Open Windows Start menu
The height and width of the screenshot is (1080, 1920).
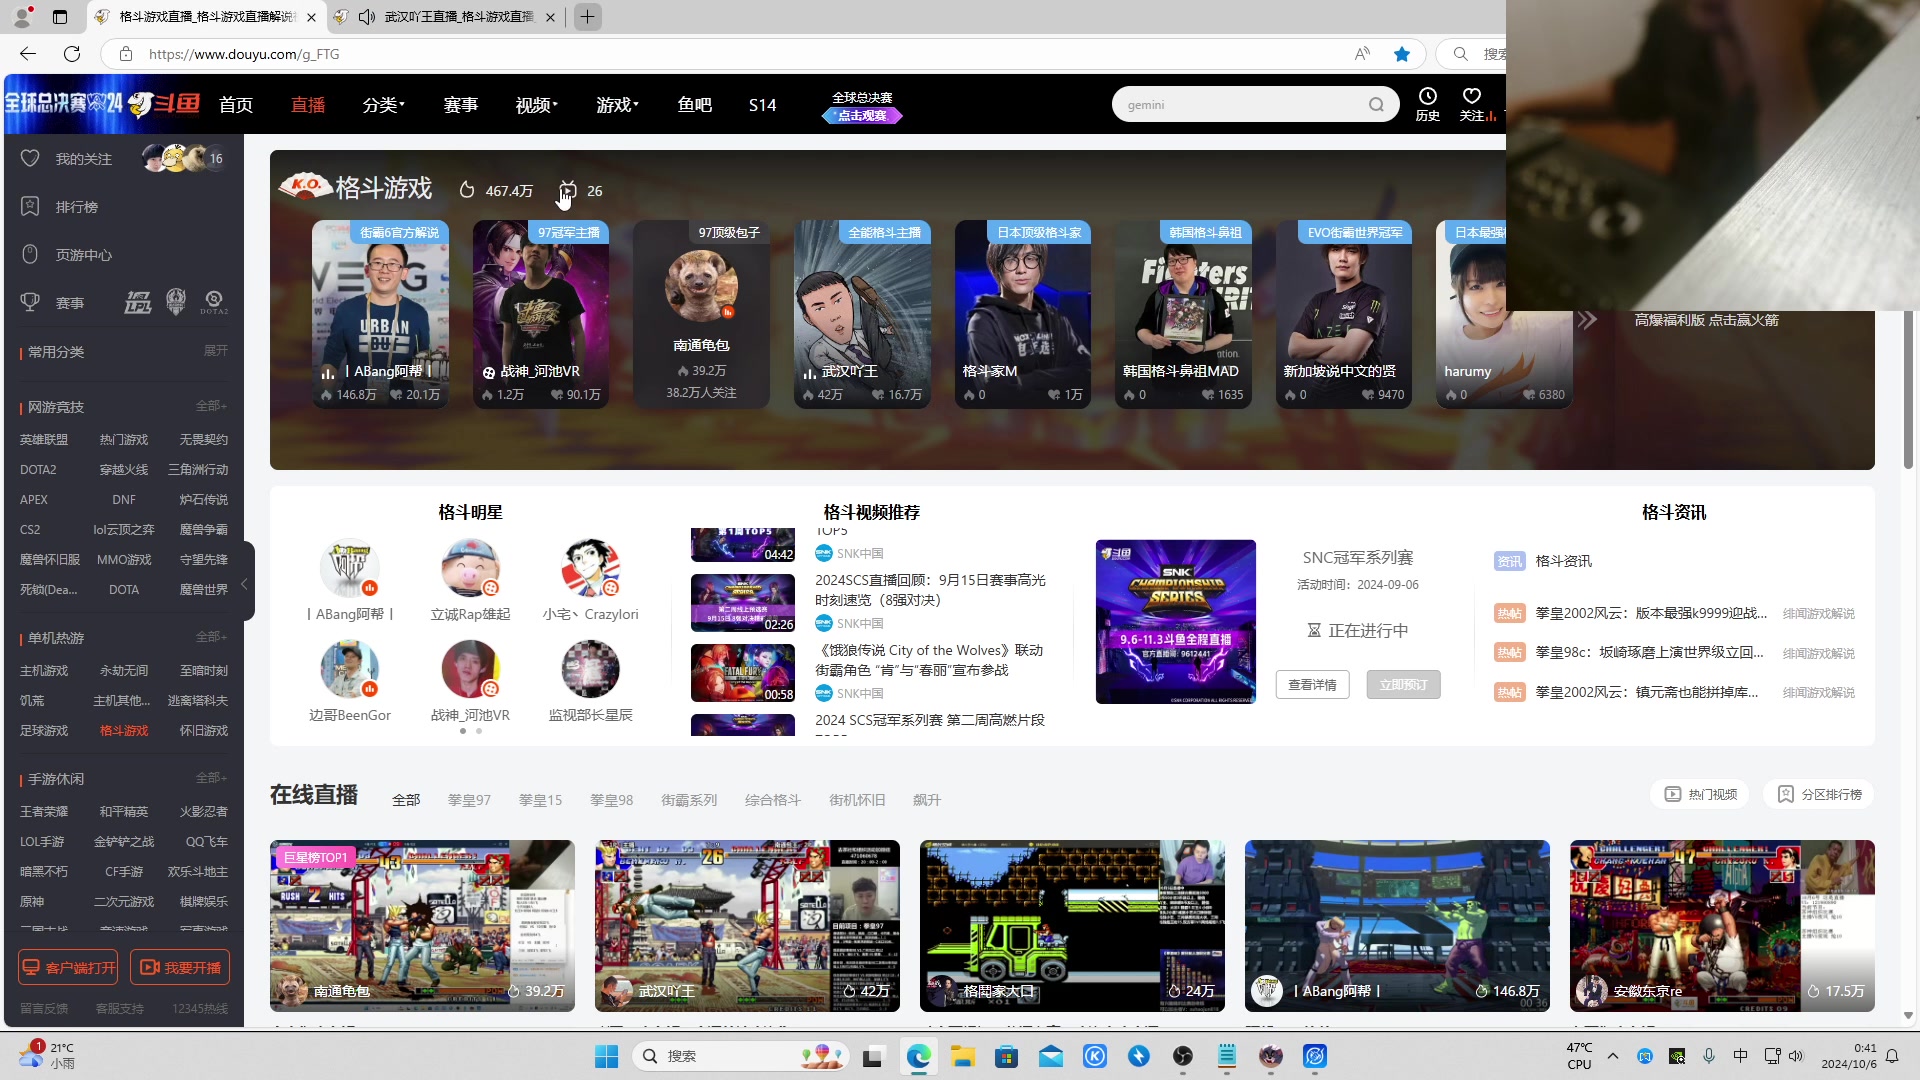pos(606,1056)
